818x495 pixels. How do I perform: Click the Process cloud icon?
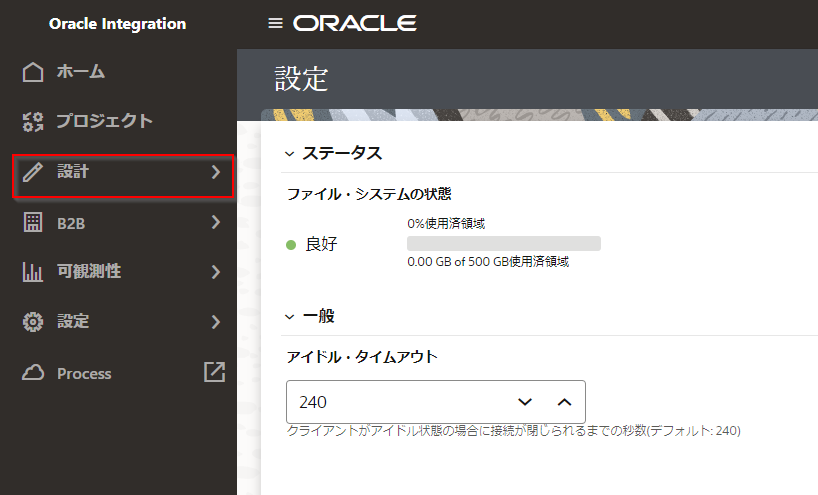pyautogui.click(x=33, y=373)
